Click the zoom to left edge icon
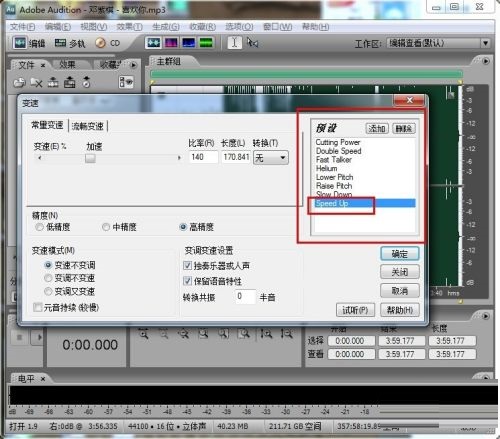The image size is (500, 439). tap(266, 333)
